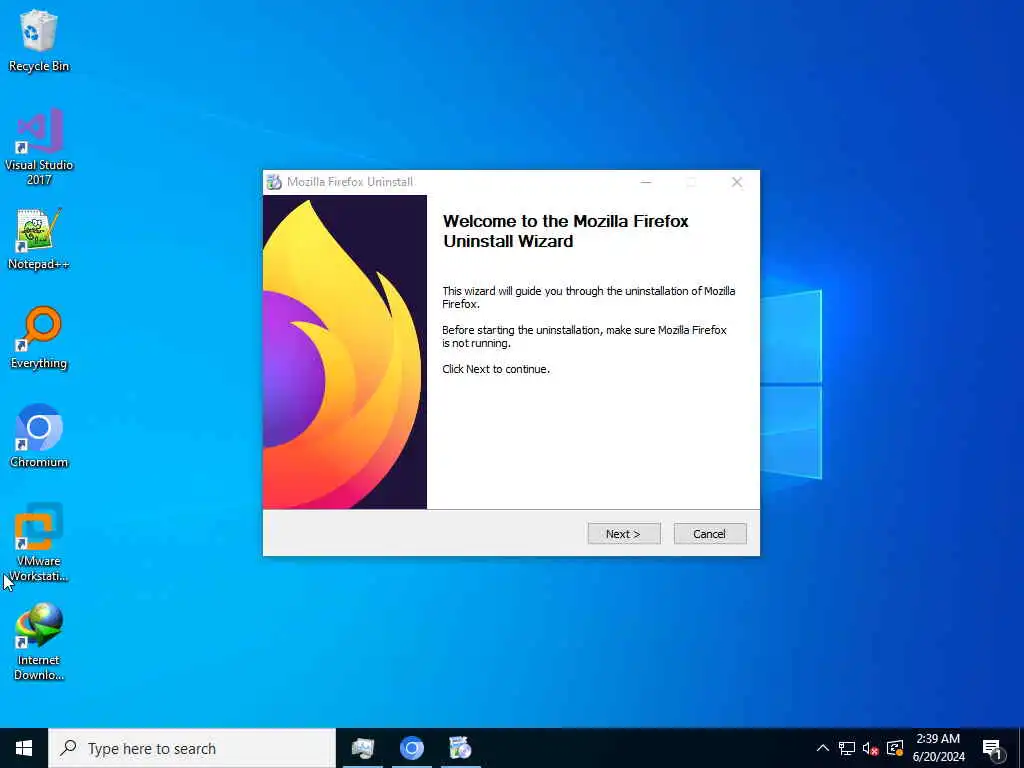This screenshot has width=1024, height=768.
Task: Open the first pinned taskbar app
Action: click(363, 748)
